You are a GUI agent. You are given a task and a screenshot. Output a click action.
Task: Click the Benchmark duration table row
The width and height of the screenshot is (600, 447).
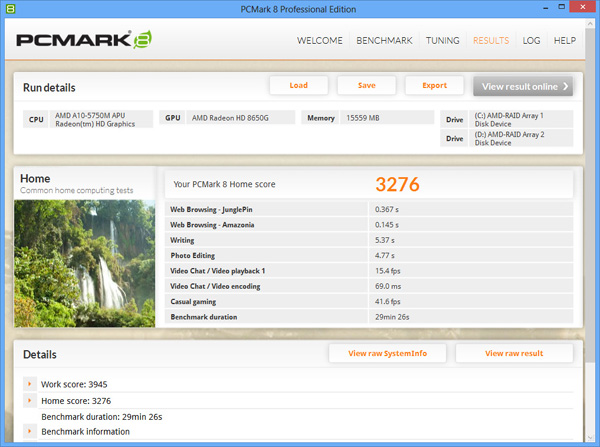click(369, 316)
